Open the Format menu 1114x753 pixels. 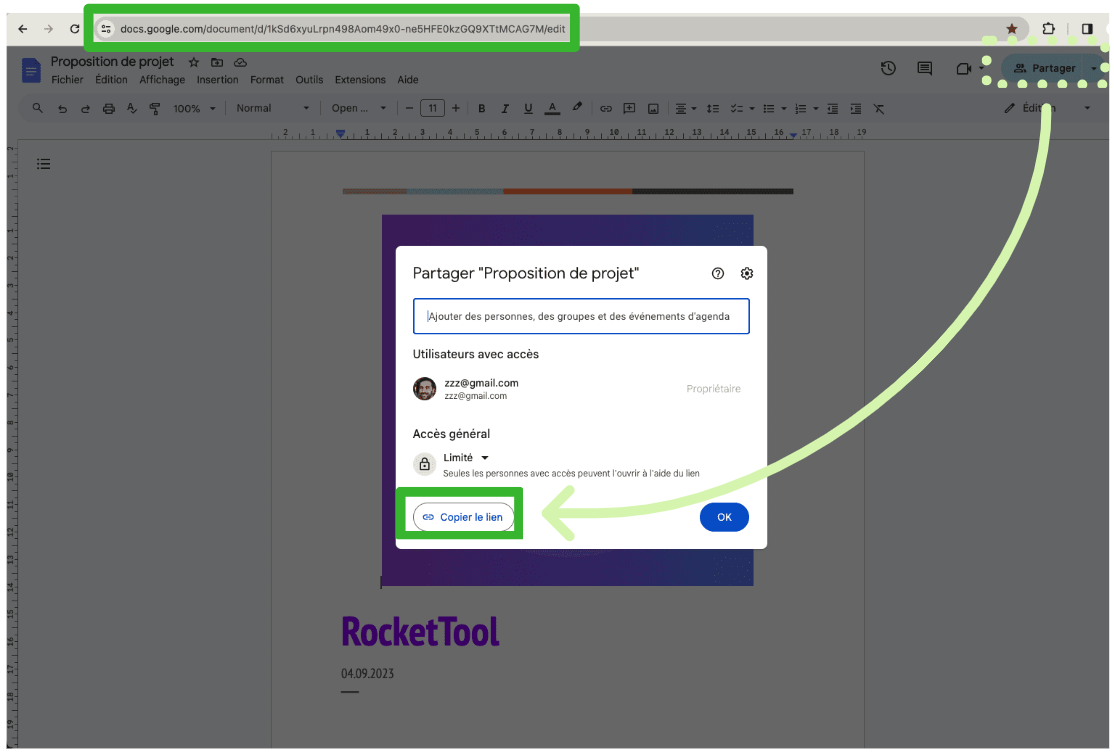(x=267, y=80)
